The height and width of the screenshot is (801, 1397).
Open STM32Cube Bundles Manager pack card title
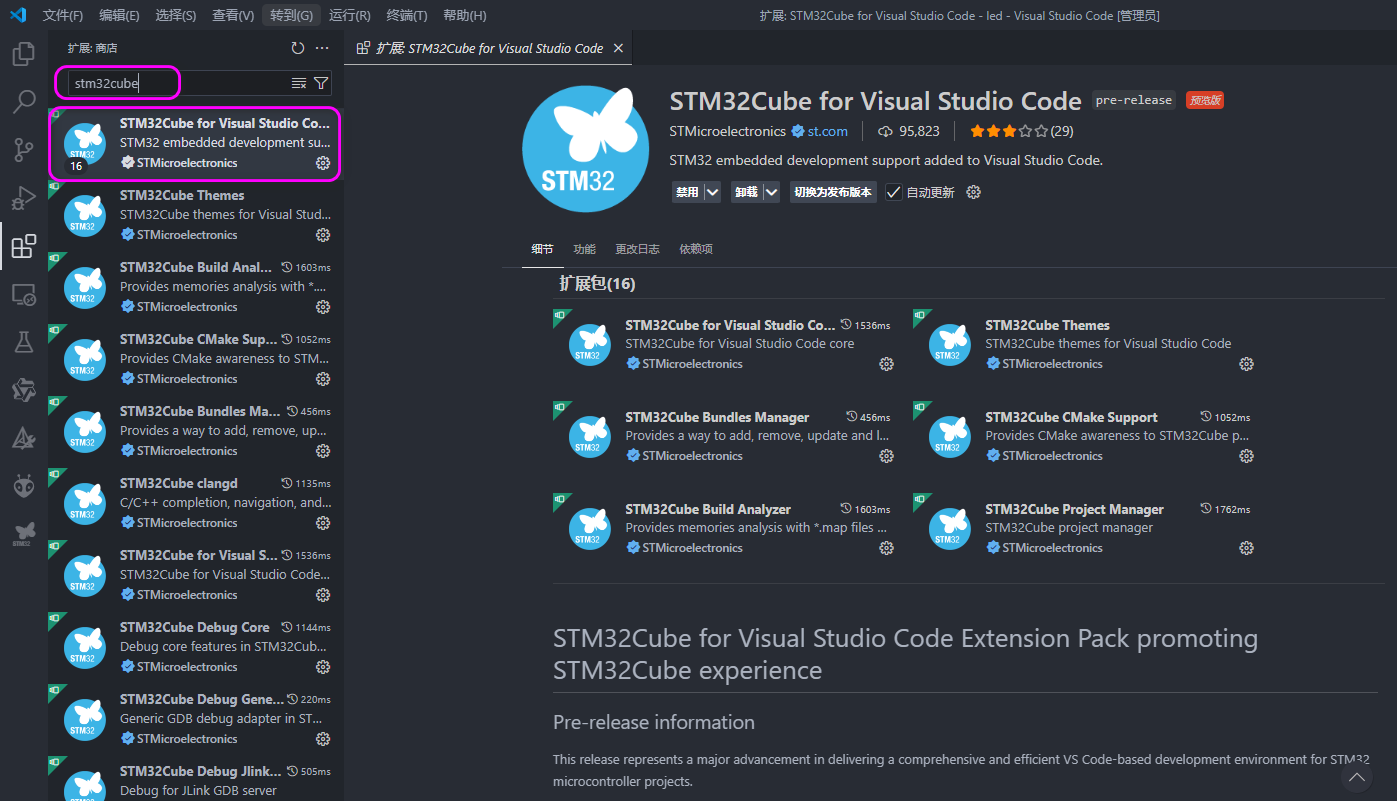[717, 417]
